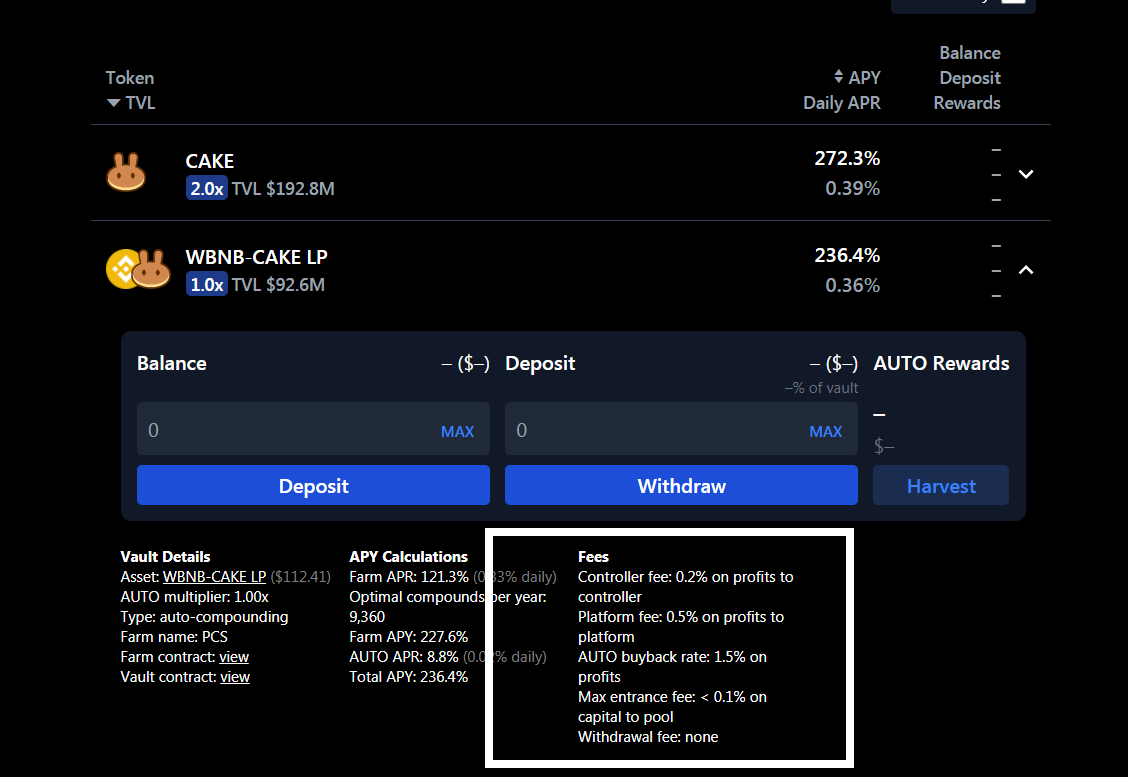This screenshot has width=1128, height=777.
Task: Click the 2.0x multiplier badge on CAKE
Action: coord(206,188)
